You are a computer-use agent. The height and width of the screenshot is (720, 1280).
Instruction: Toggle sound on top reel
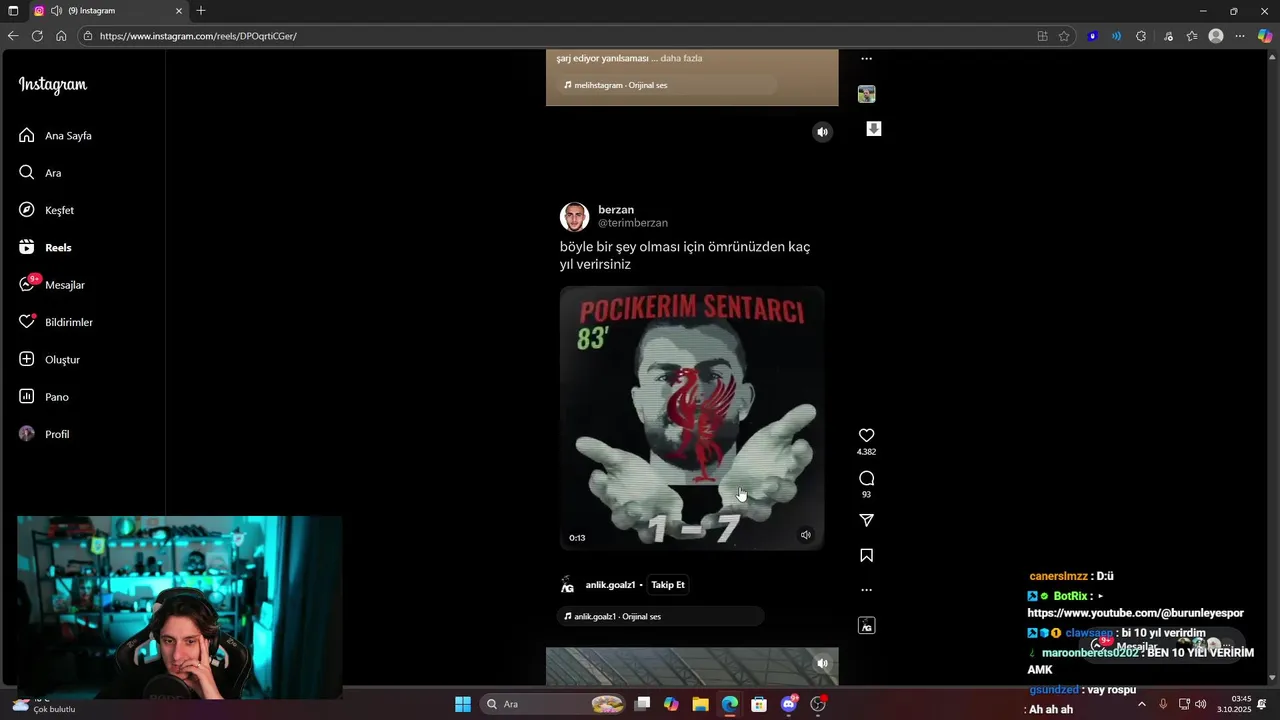(x=822, y=132)
